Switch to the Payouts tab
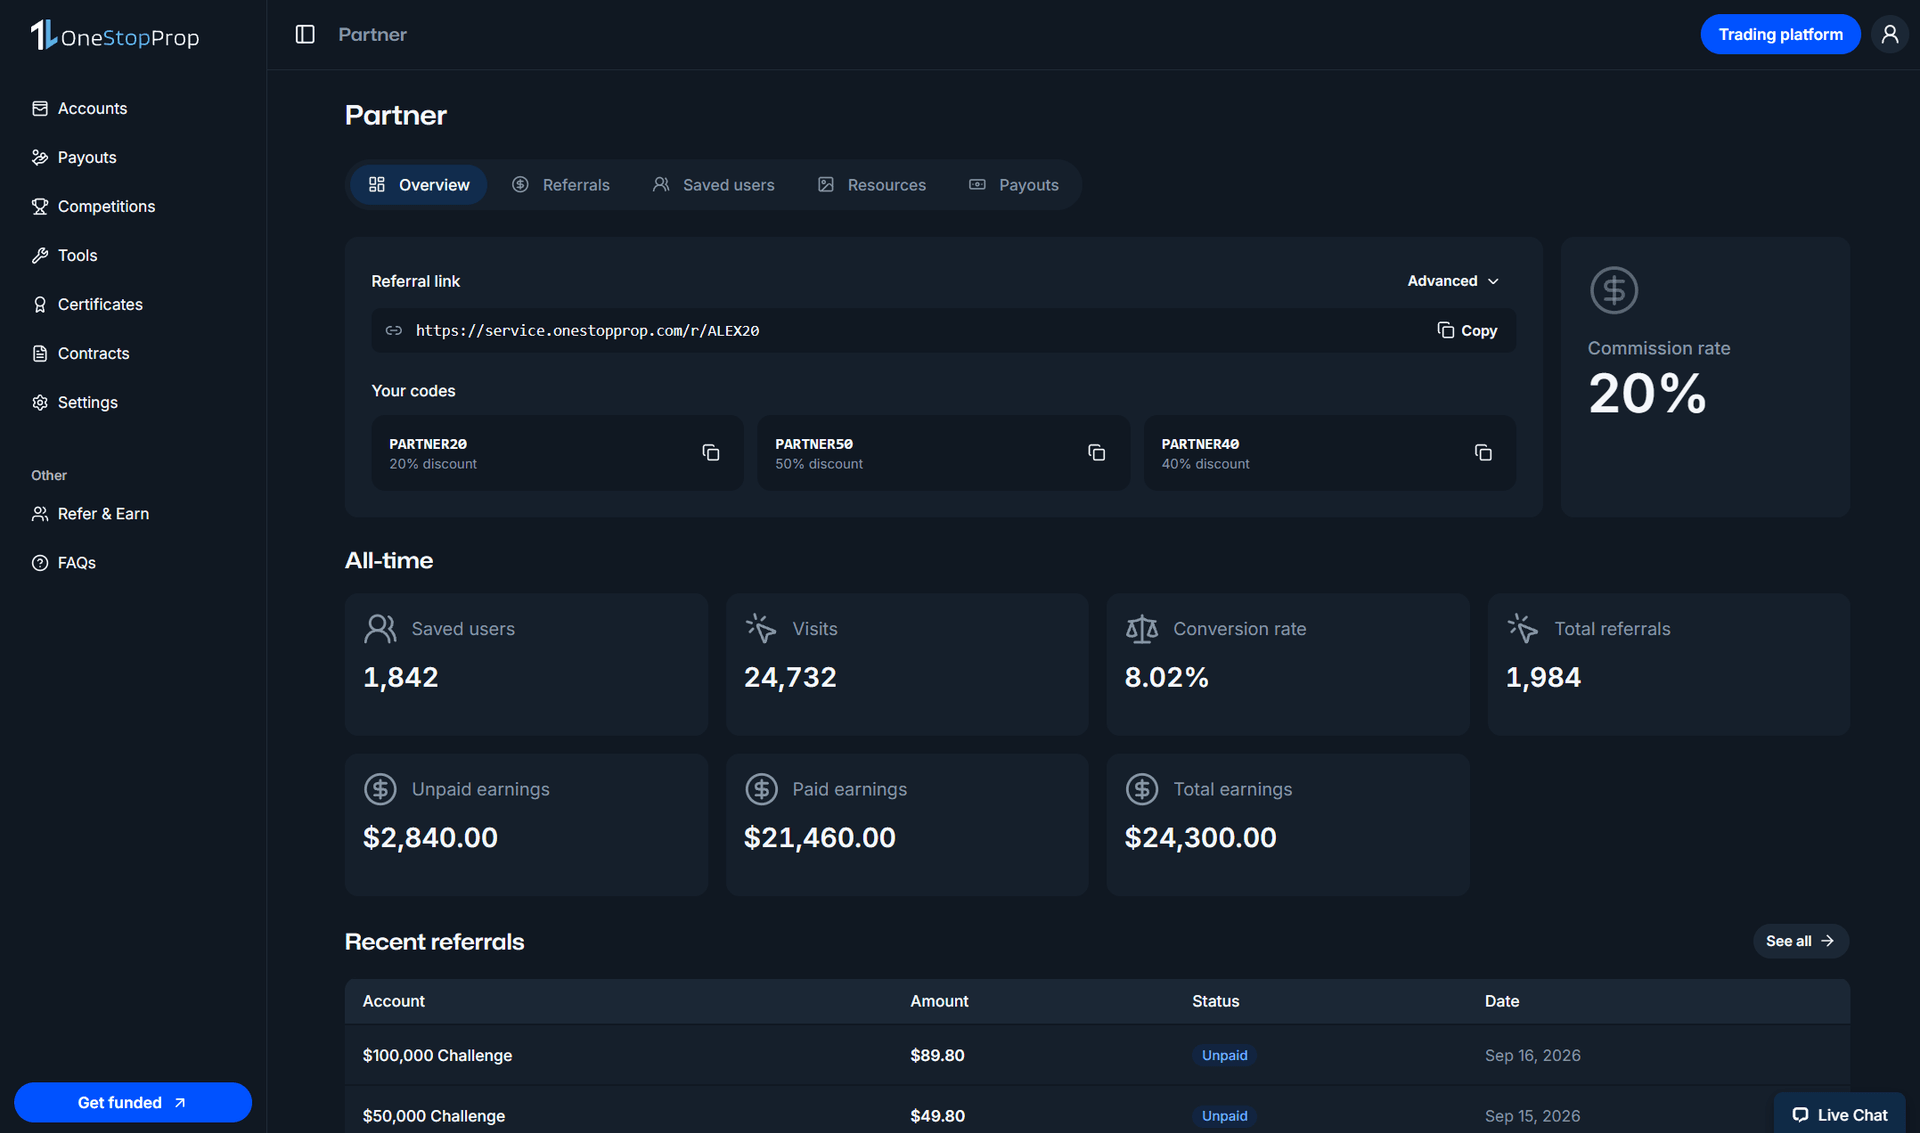 point(1014,185)
